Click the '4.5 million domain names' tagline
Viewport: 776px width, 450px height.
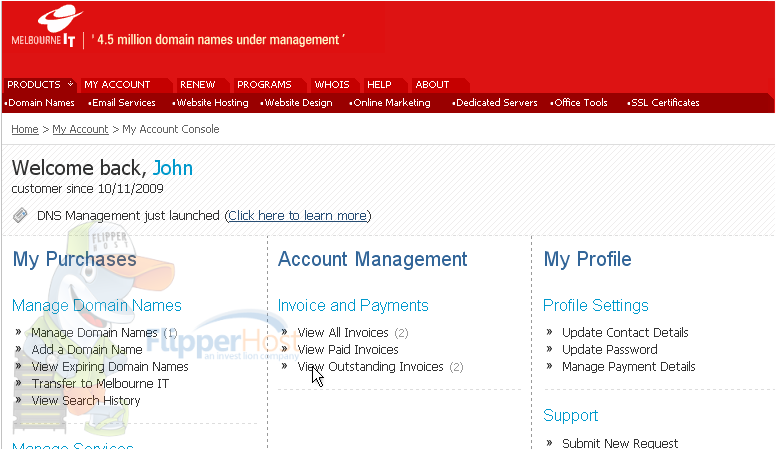(x=218, y=40)
